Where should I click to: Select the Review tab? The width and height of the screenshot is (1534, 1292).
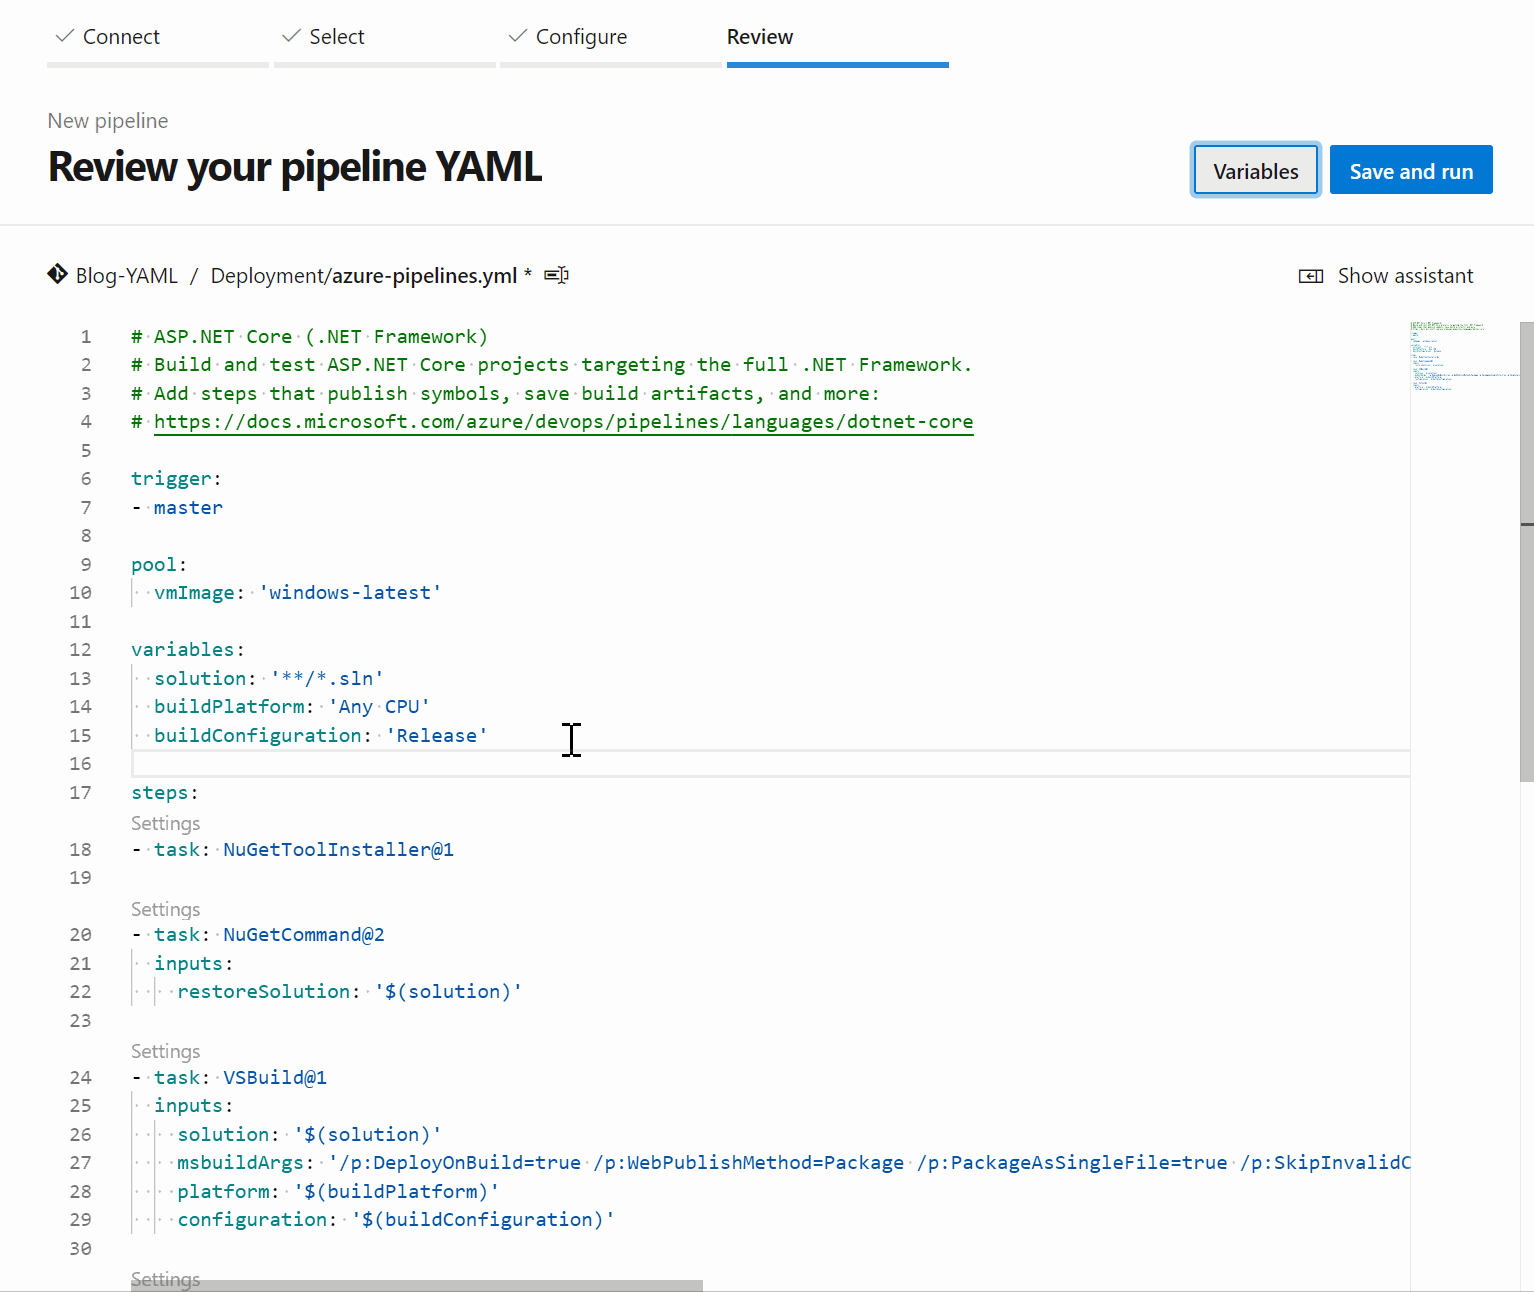click(759, 37)
